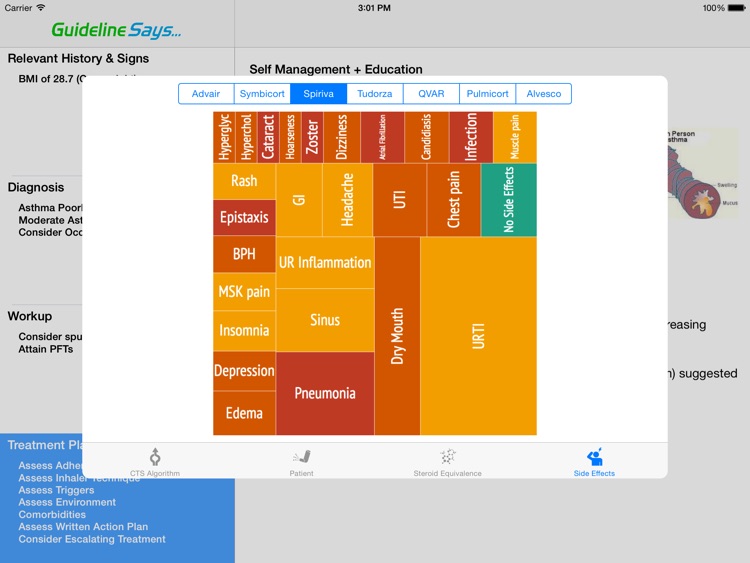Open the Steroid Equivalence molecule icon
Screen dimensions: 750x563
tap(448, 457)
